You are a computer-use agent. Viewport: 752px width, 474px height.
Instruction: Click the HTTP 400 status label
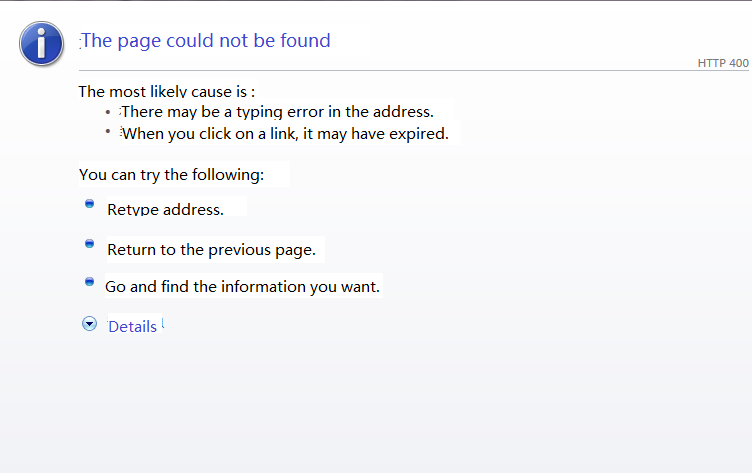pos(722,63)
